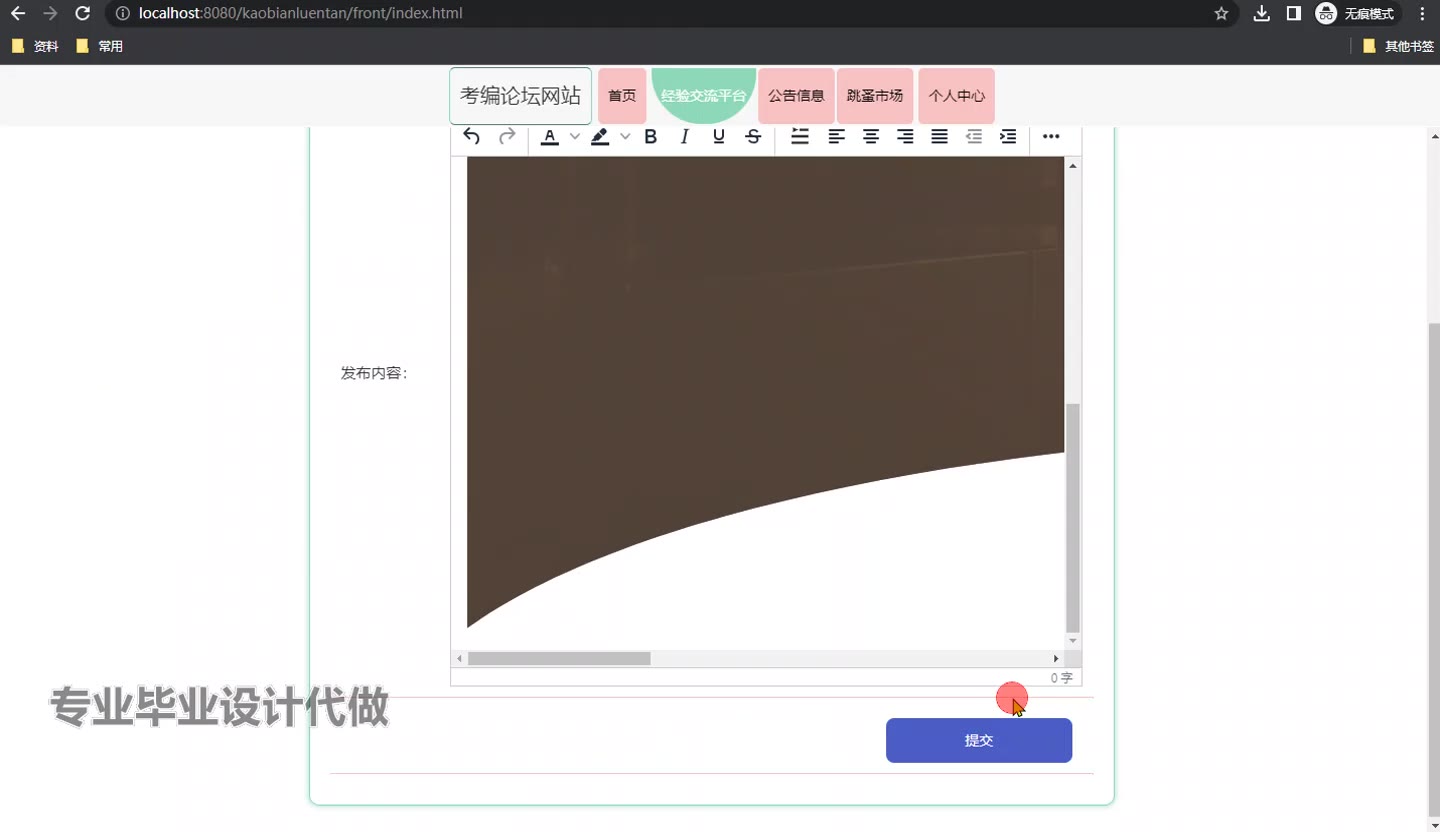Reload the page
The width and height of the screenshot is (1440, 832).
tap(83, 14)
